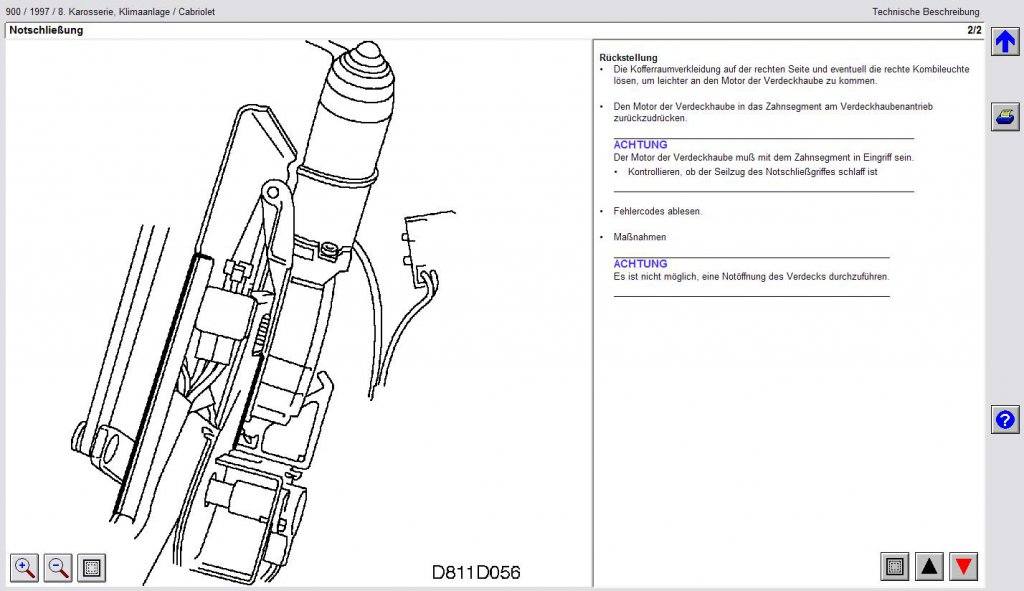Zoom out of the diagram with magnifier minus

click(58, 567)
